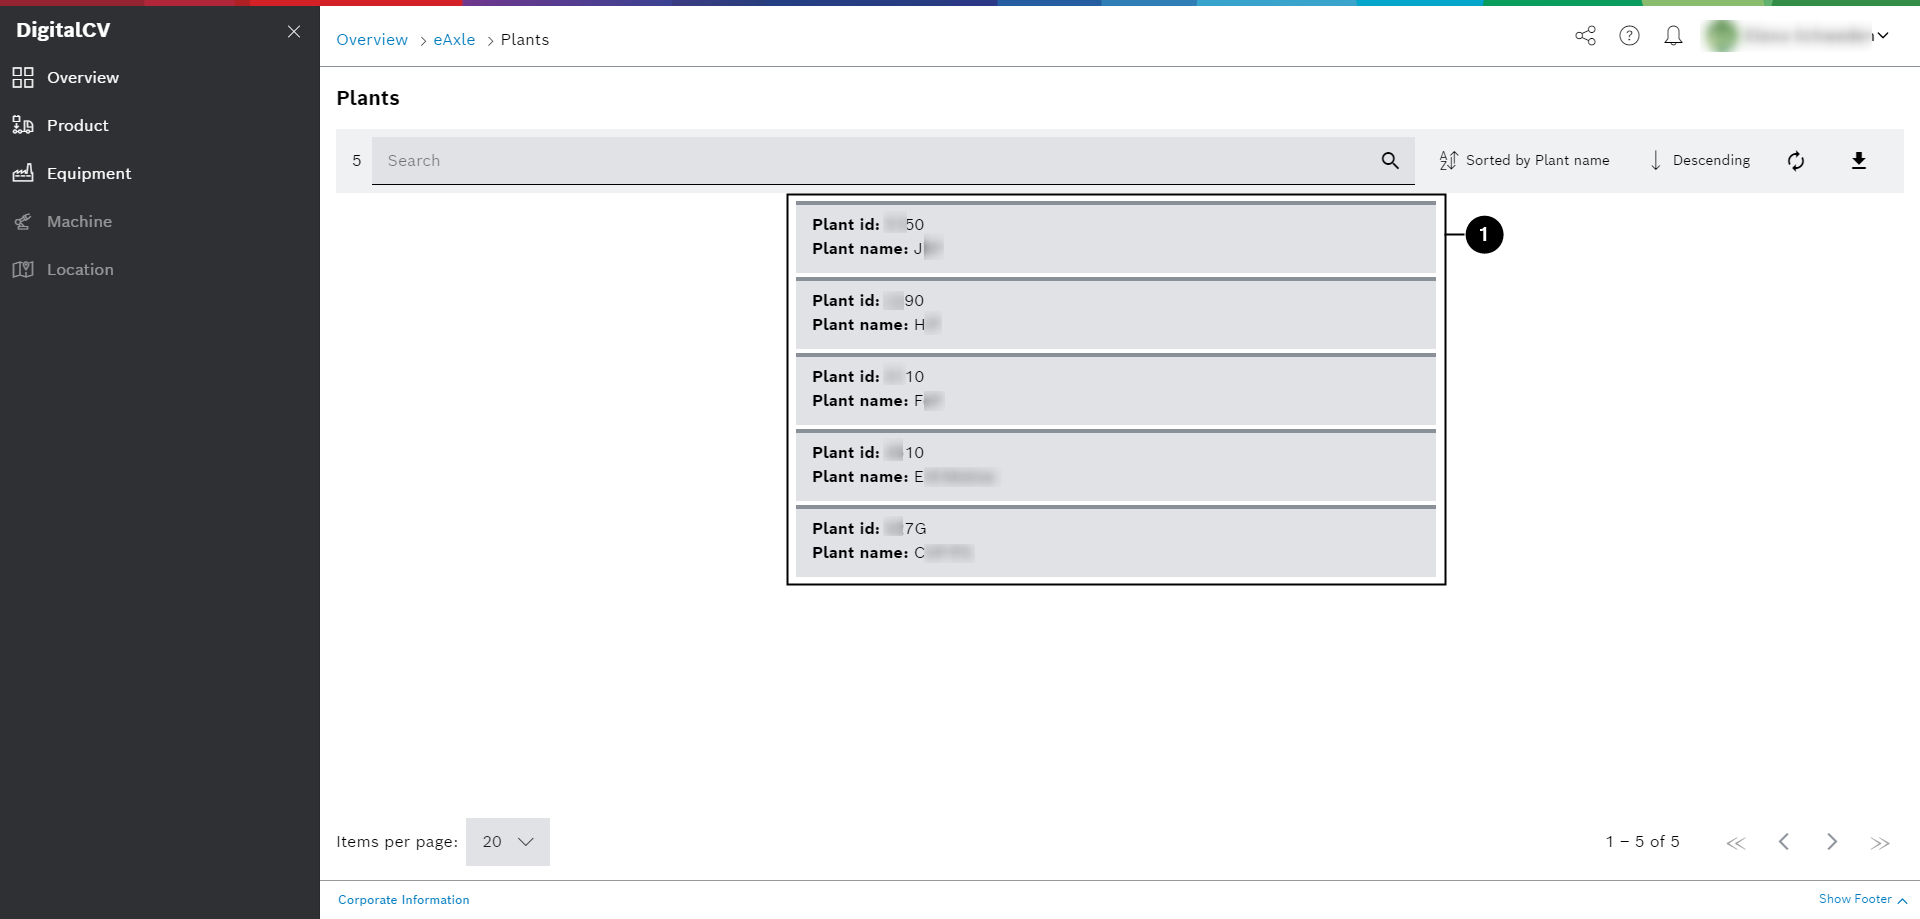Open notifications bell

tap(1673, 36)
